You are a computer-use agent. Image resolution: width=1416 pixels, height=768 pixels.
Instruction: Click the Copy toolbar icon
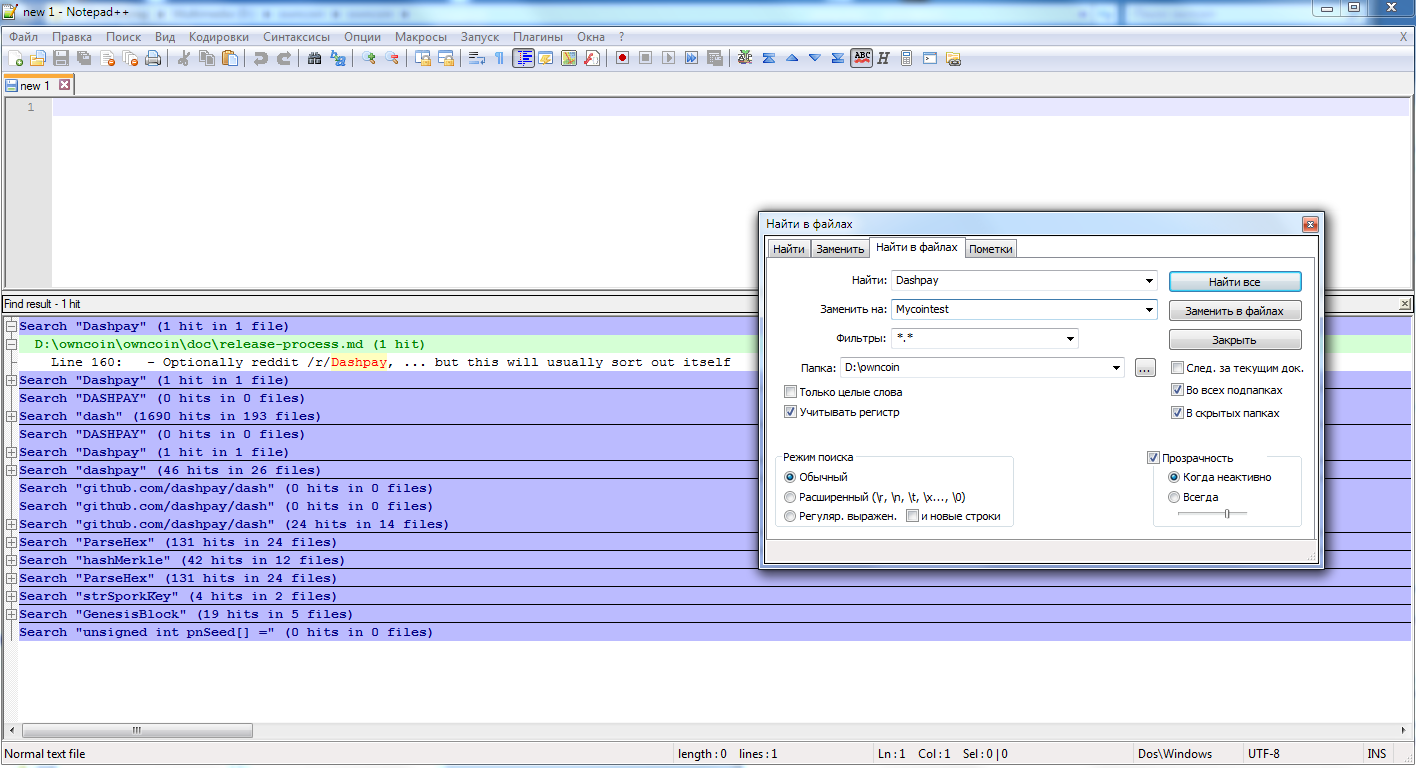click(207, 58)
